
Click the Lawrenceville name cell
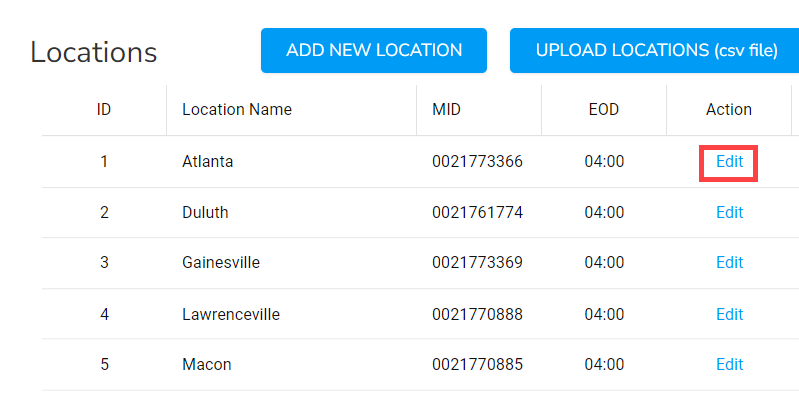point(231,314)
